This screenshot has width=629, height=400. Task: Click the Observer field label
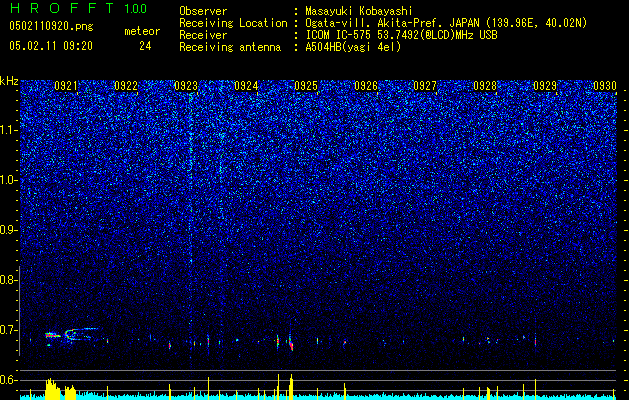point(203,11)
